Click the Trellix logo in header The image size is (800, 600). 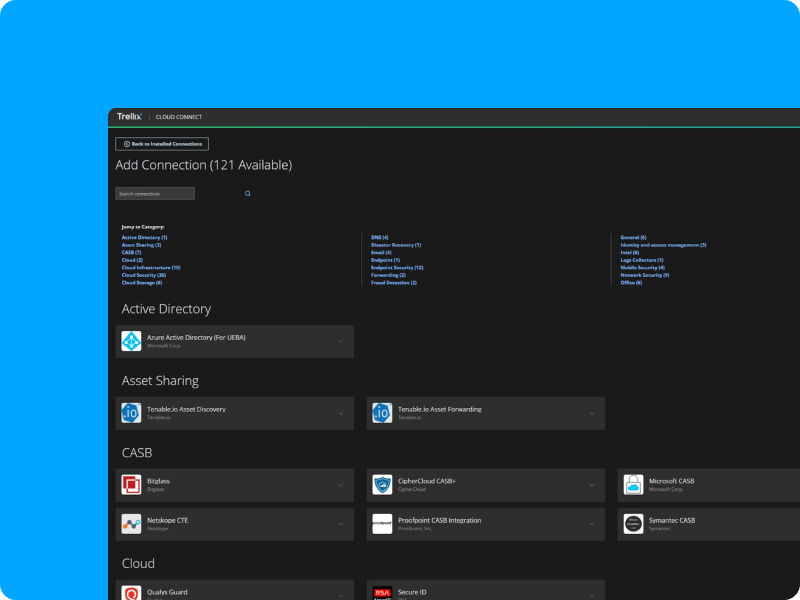tap(129, 117)
